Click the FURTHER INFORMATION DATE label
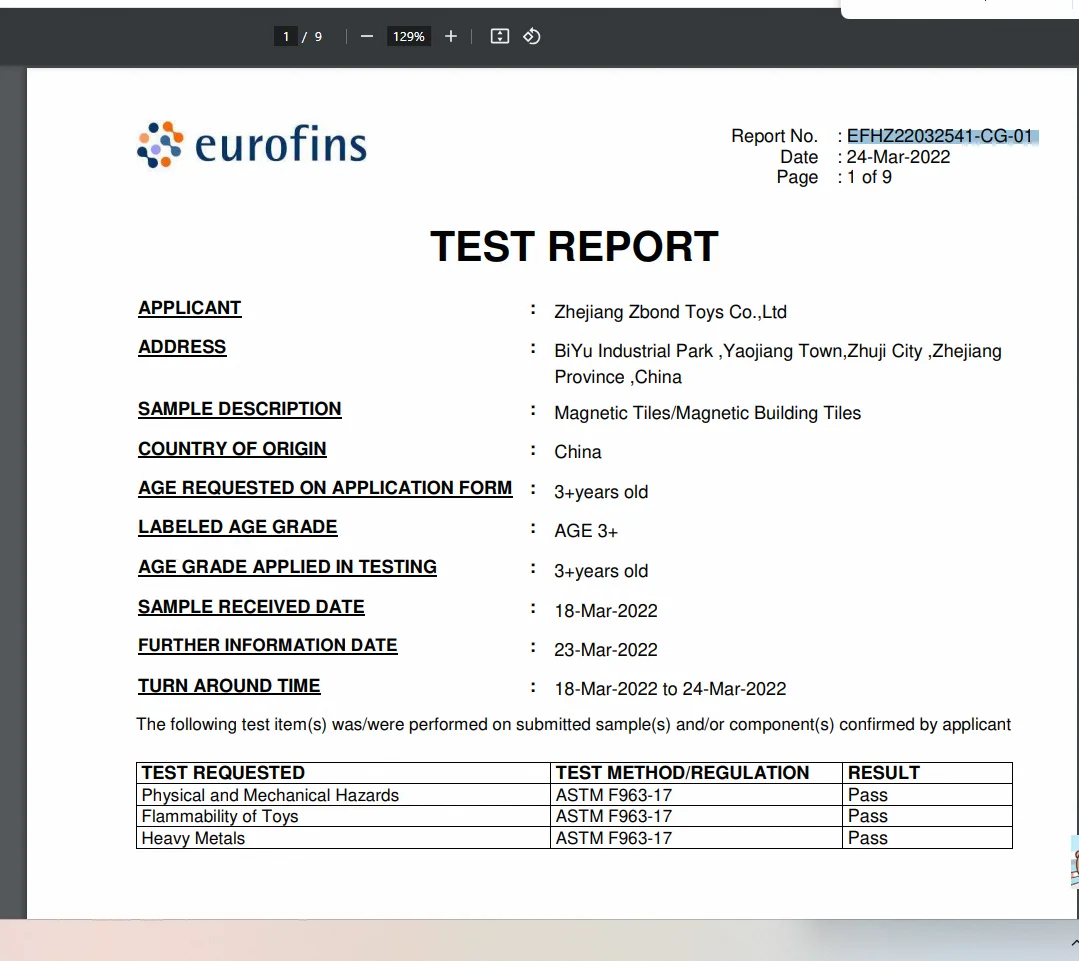 [x=268, y=645]
